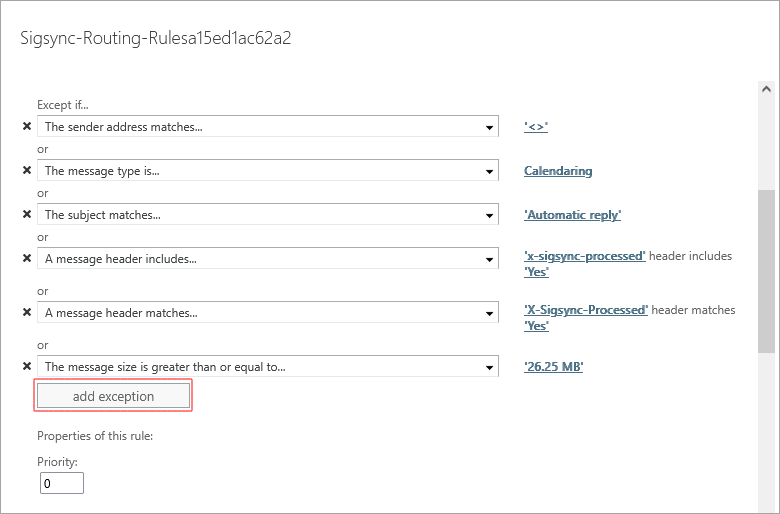Change the '26.25 MB' size value

[x=553, y=367]
